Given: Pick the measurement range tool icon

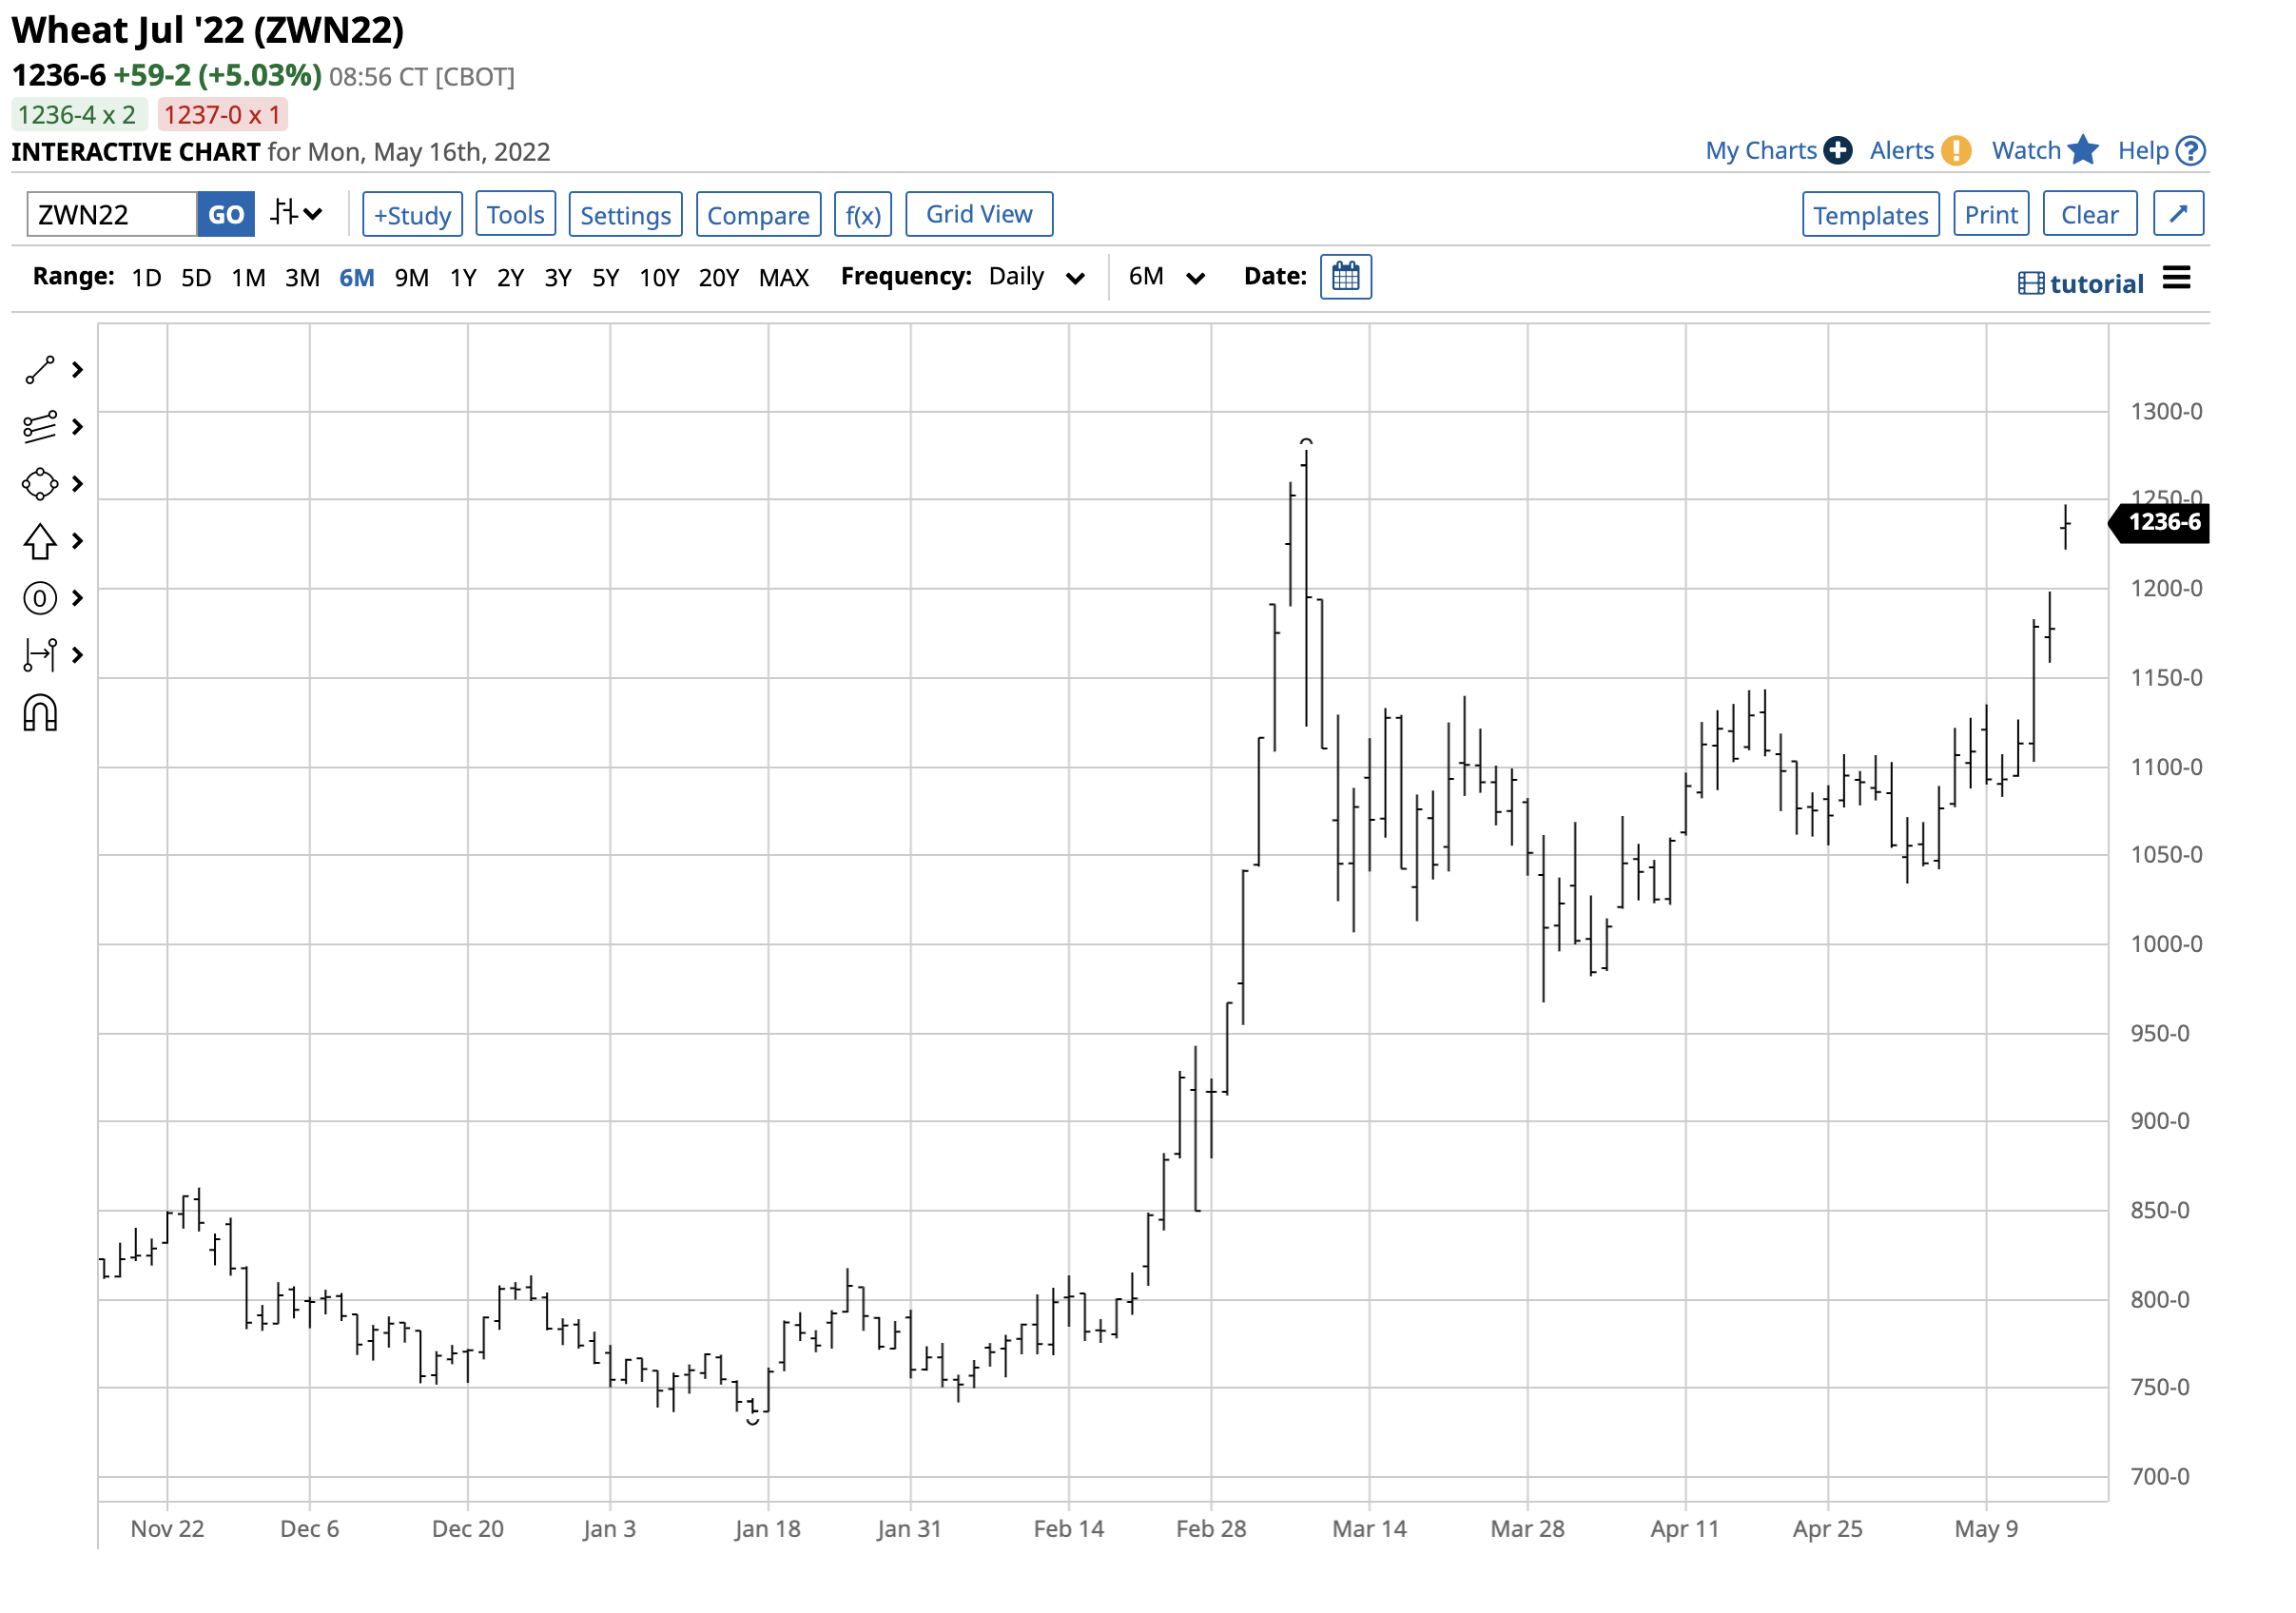Looking at the screenshot, I should click(x=40, y=655).
